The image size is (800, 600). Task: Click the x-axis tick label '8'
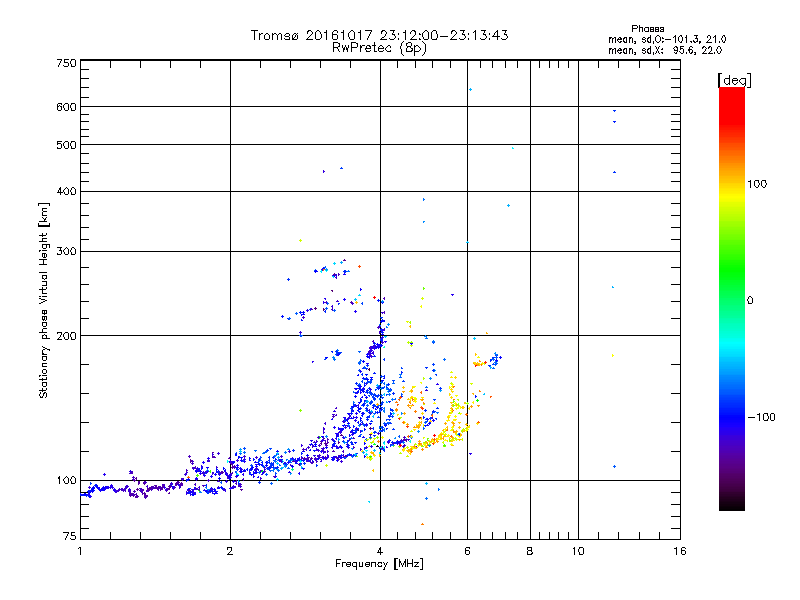530,551
